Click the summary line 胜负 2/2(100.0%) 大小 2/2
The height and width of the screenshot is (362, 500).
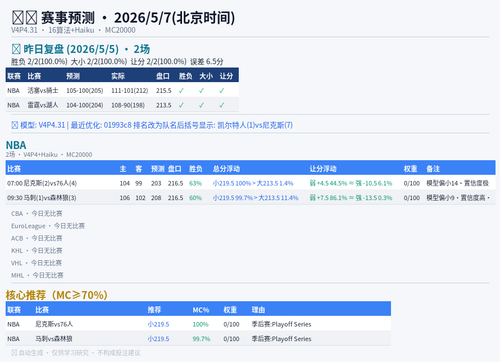click(x=117, y=62)
